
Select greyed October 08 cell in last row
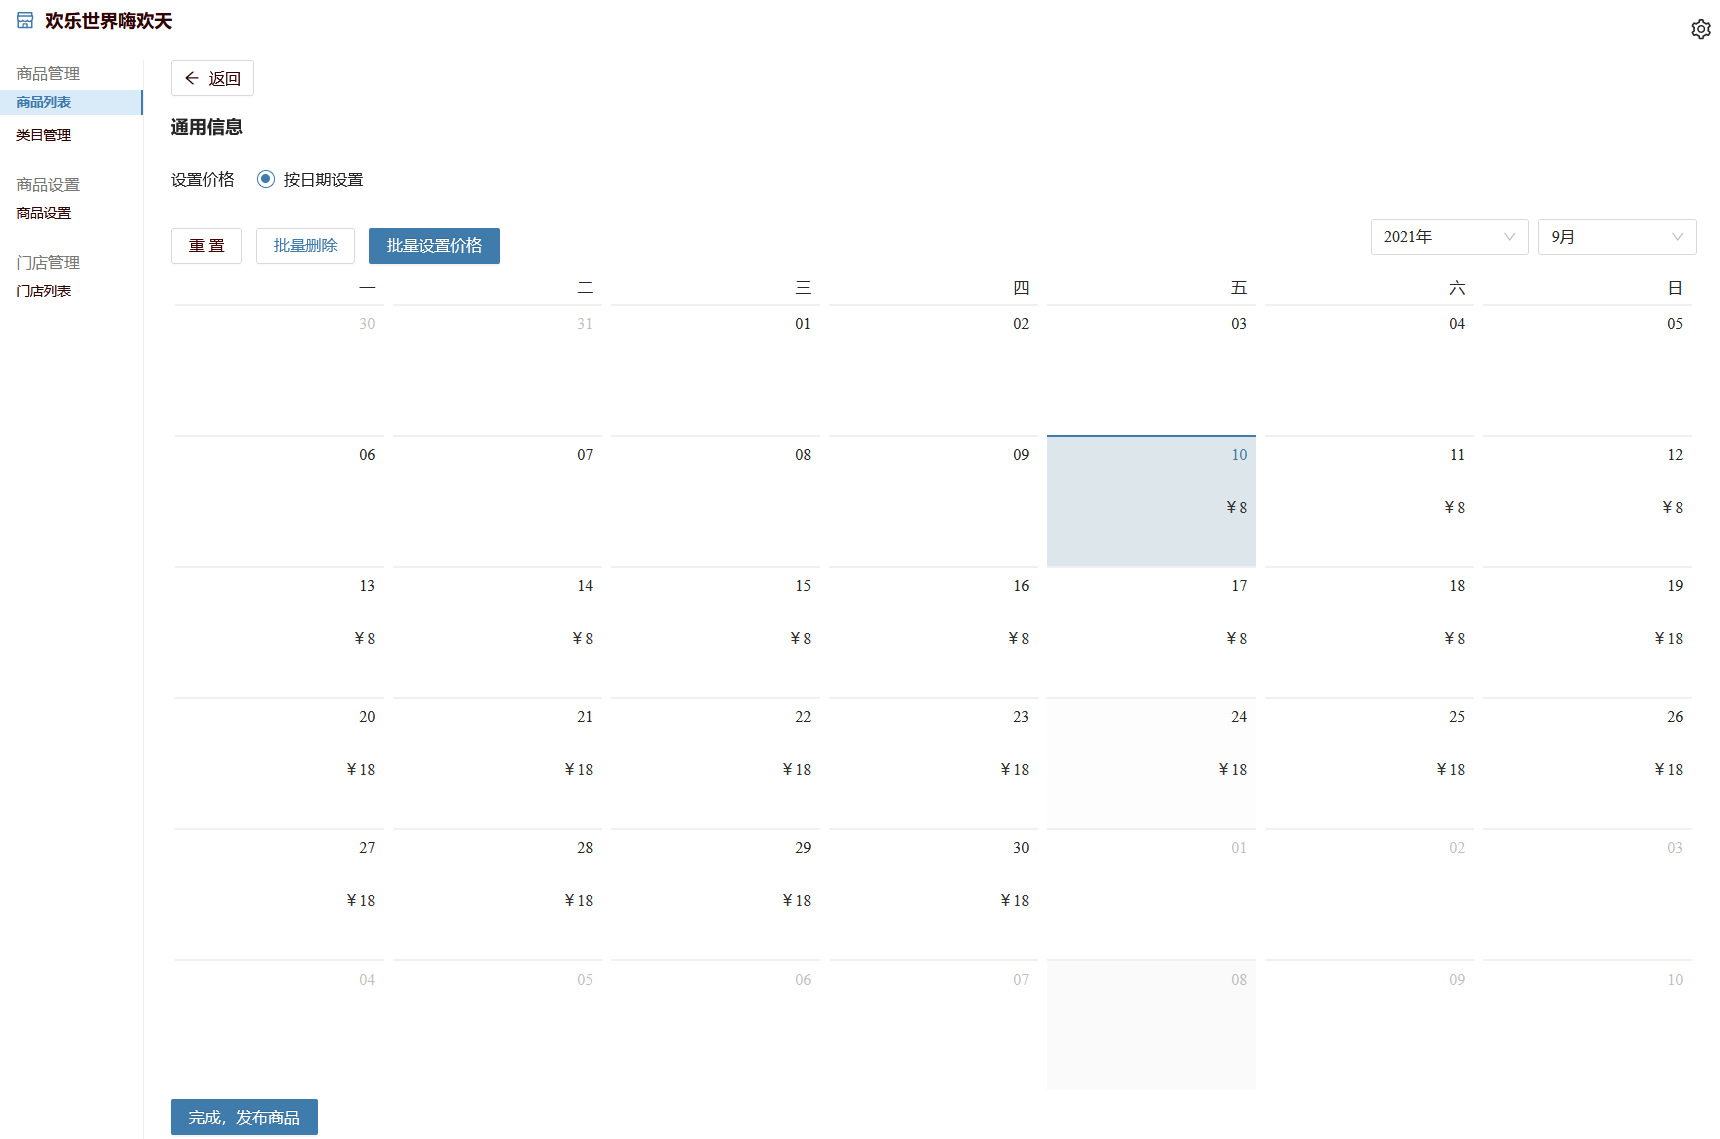(1151, 1025)
